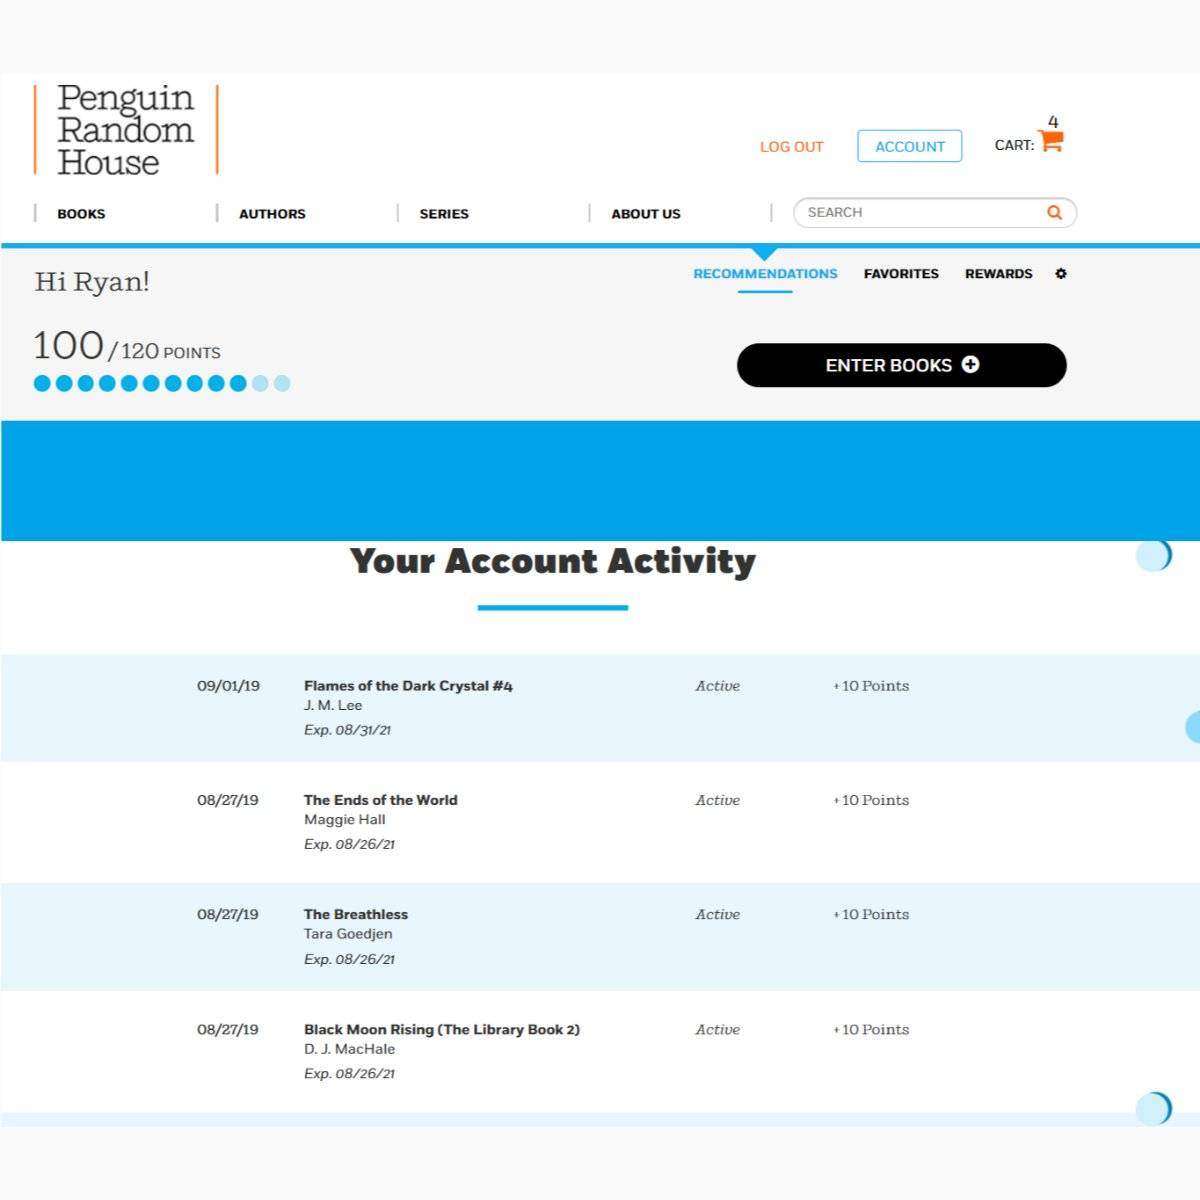The height and width of the screenshot is (1200, 1200).
Task: Open Black Moon Rising book title
Action: click(x=441, y=1029)
